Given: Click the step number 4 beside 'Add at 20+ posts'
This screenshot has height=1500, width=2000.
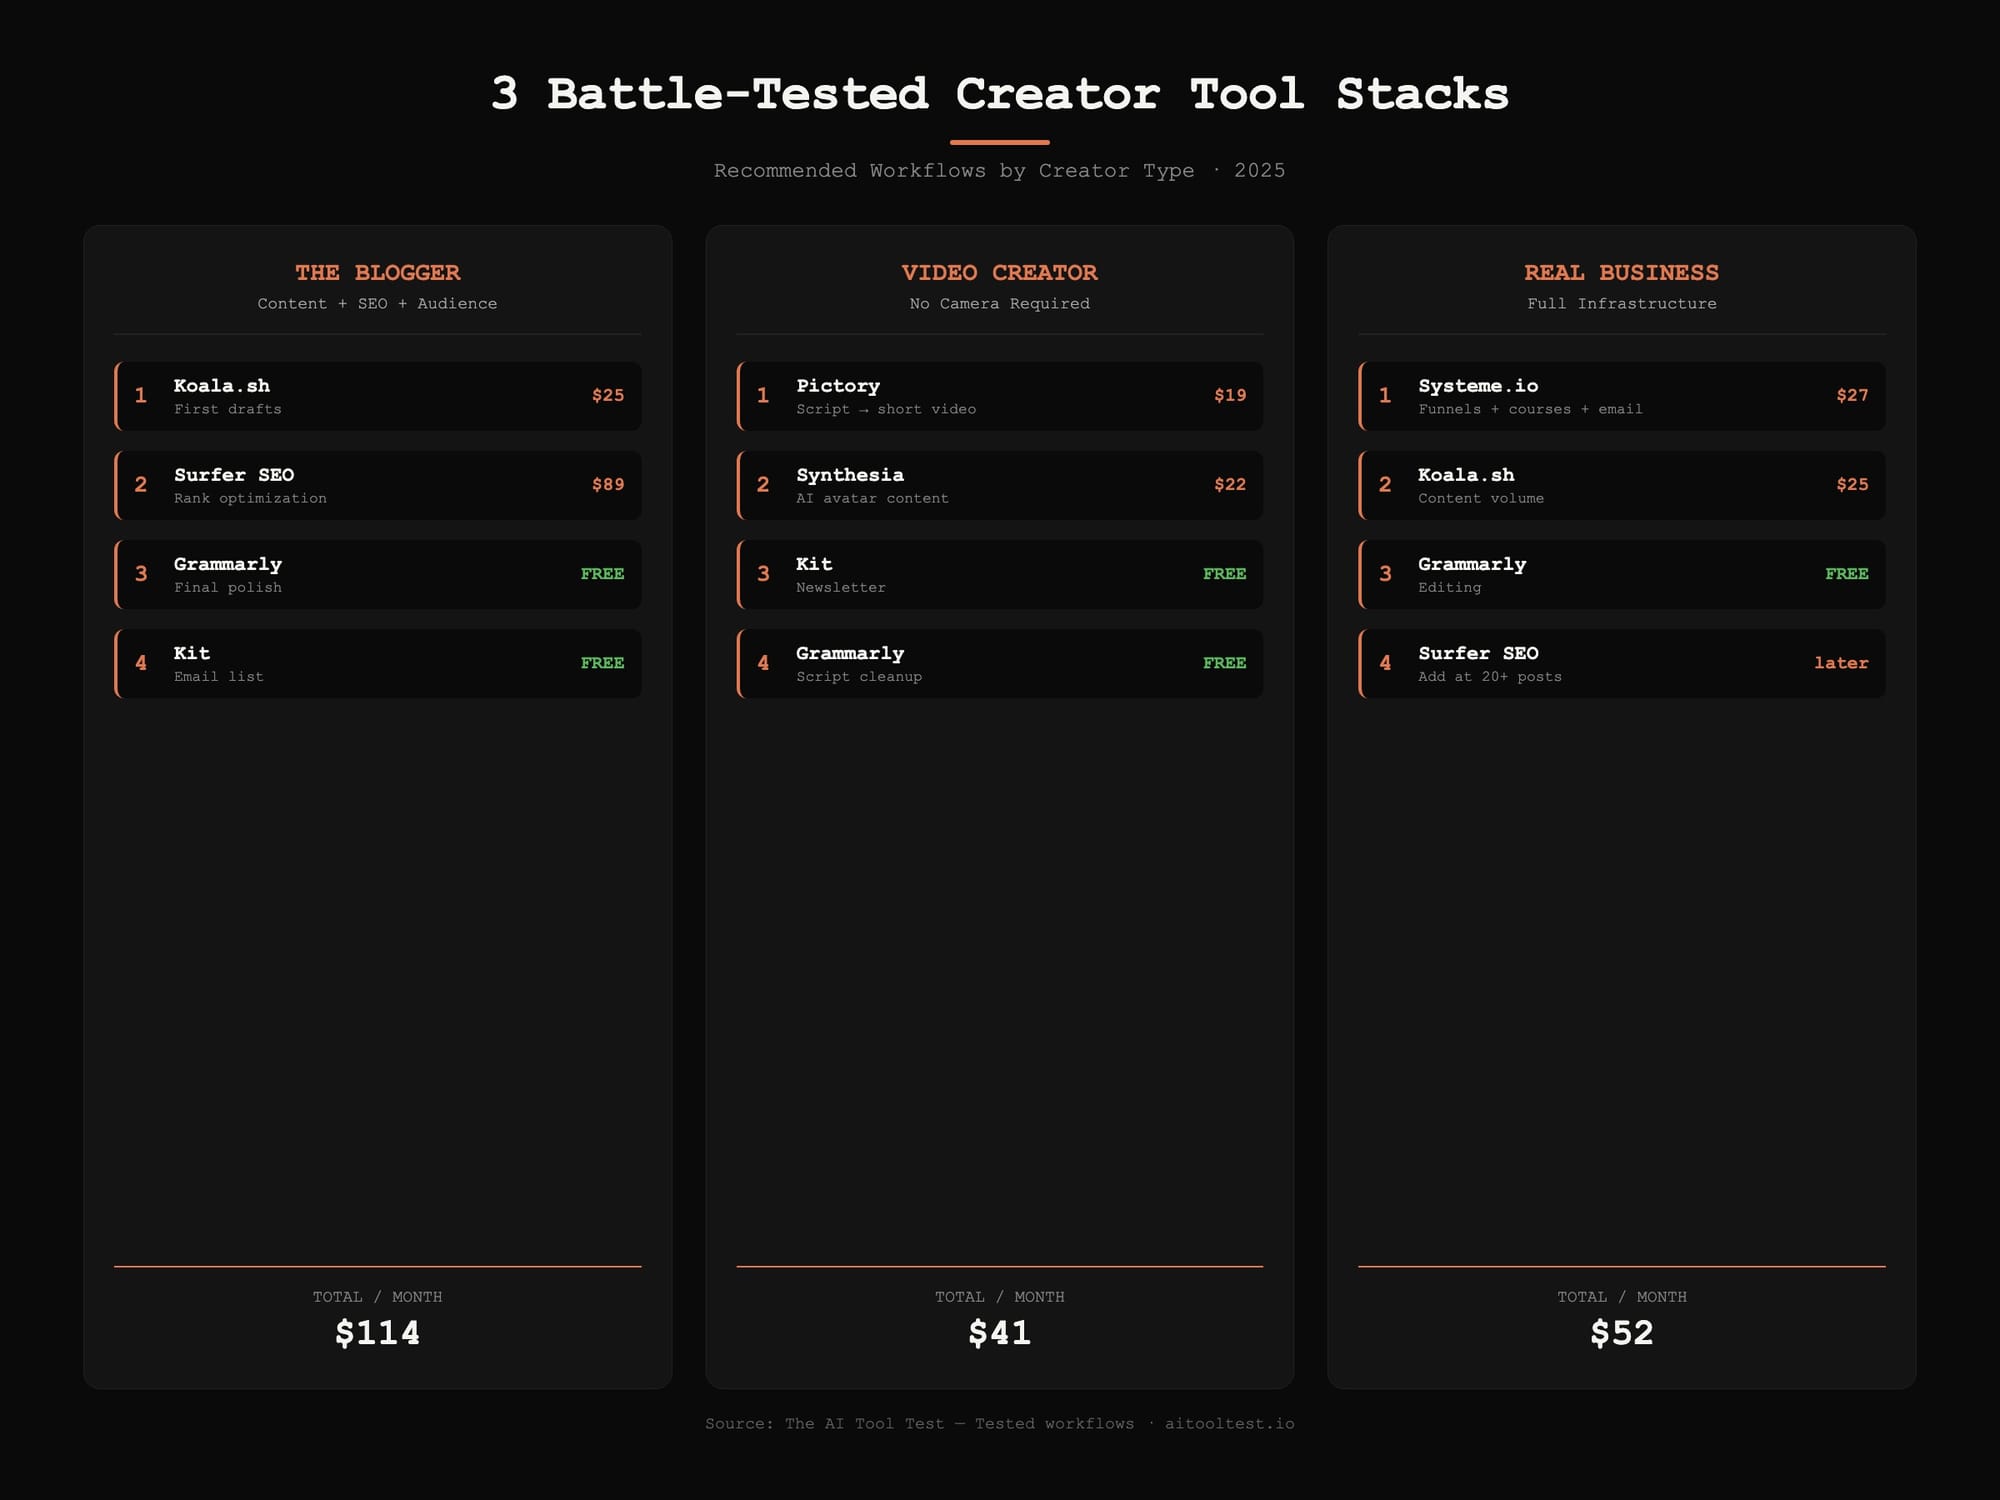Looking at the screenshot, I should pos(1385,663).
